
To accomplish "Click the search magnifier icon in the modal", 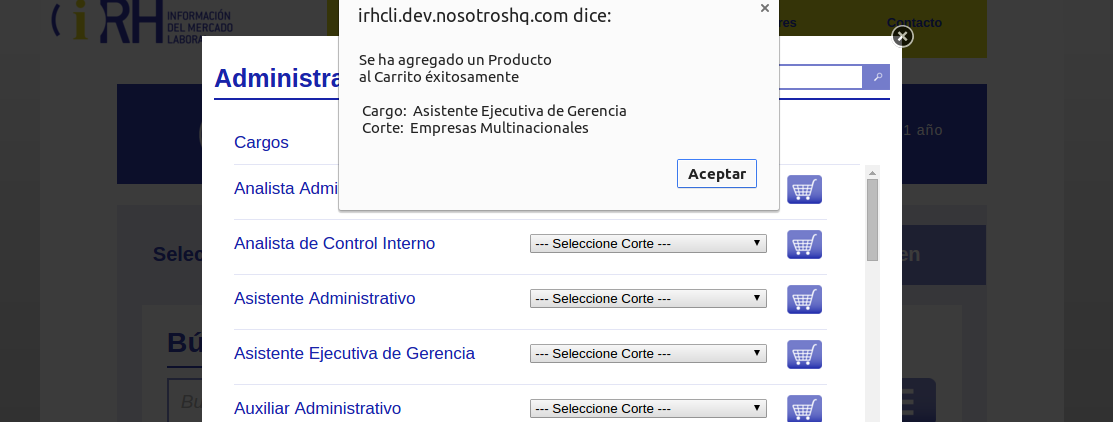I will [877, 77].
